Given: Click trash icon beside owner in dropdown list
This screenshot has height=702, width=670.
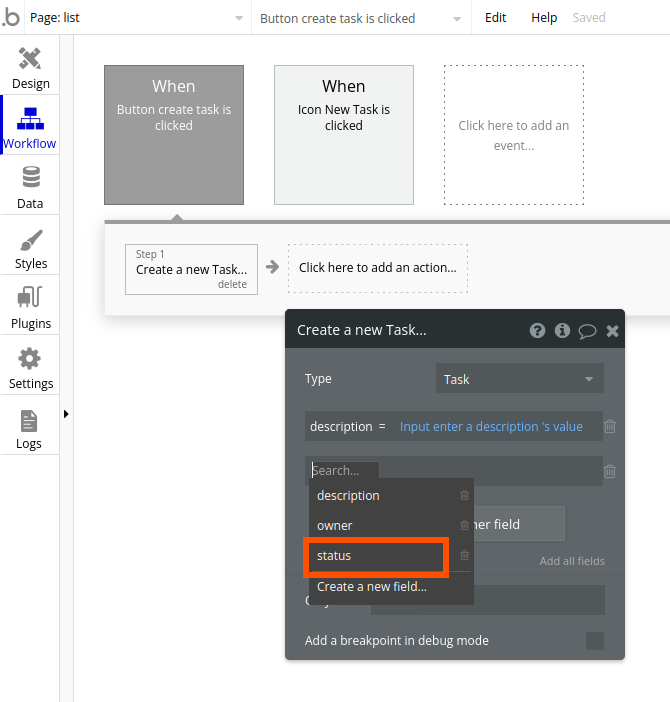Looking at the screenshot, I should click(465, 525).
